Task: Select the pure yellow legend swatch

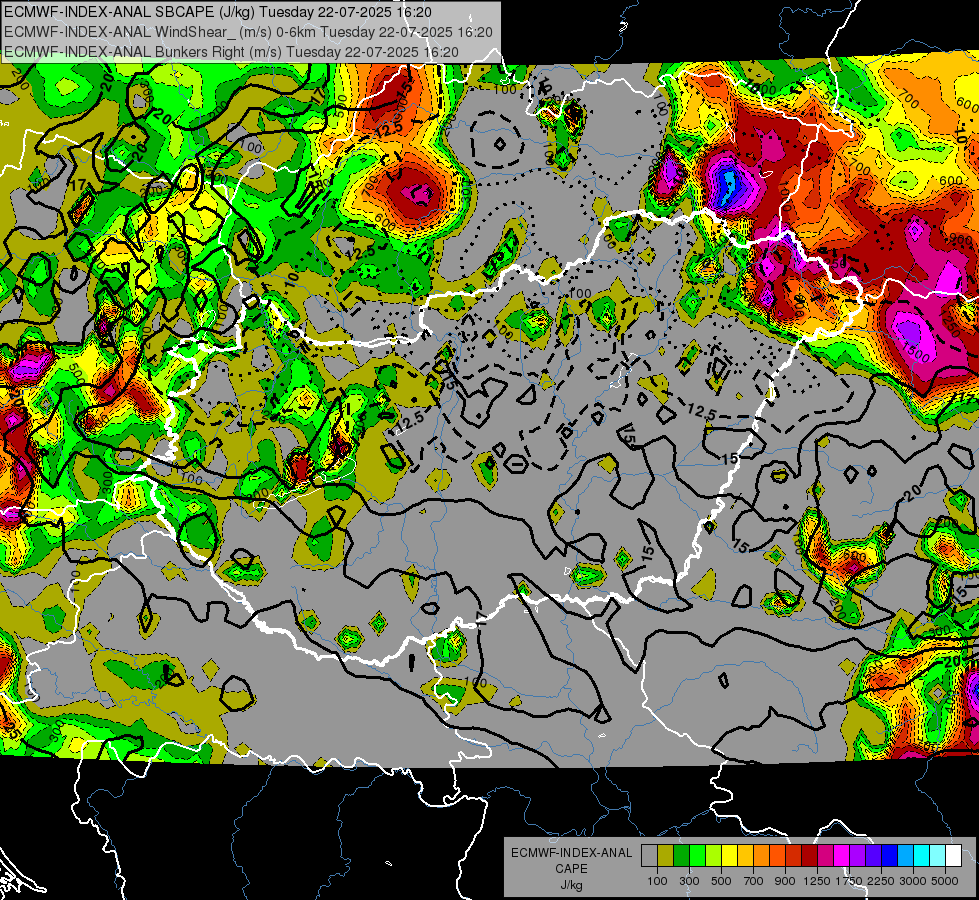Action: [729, 856]
